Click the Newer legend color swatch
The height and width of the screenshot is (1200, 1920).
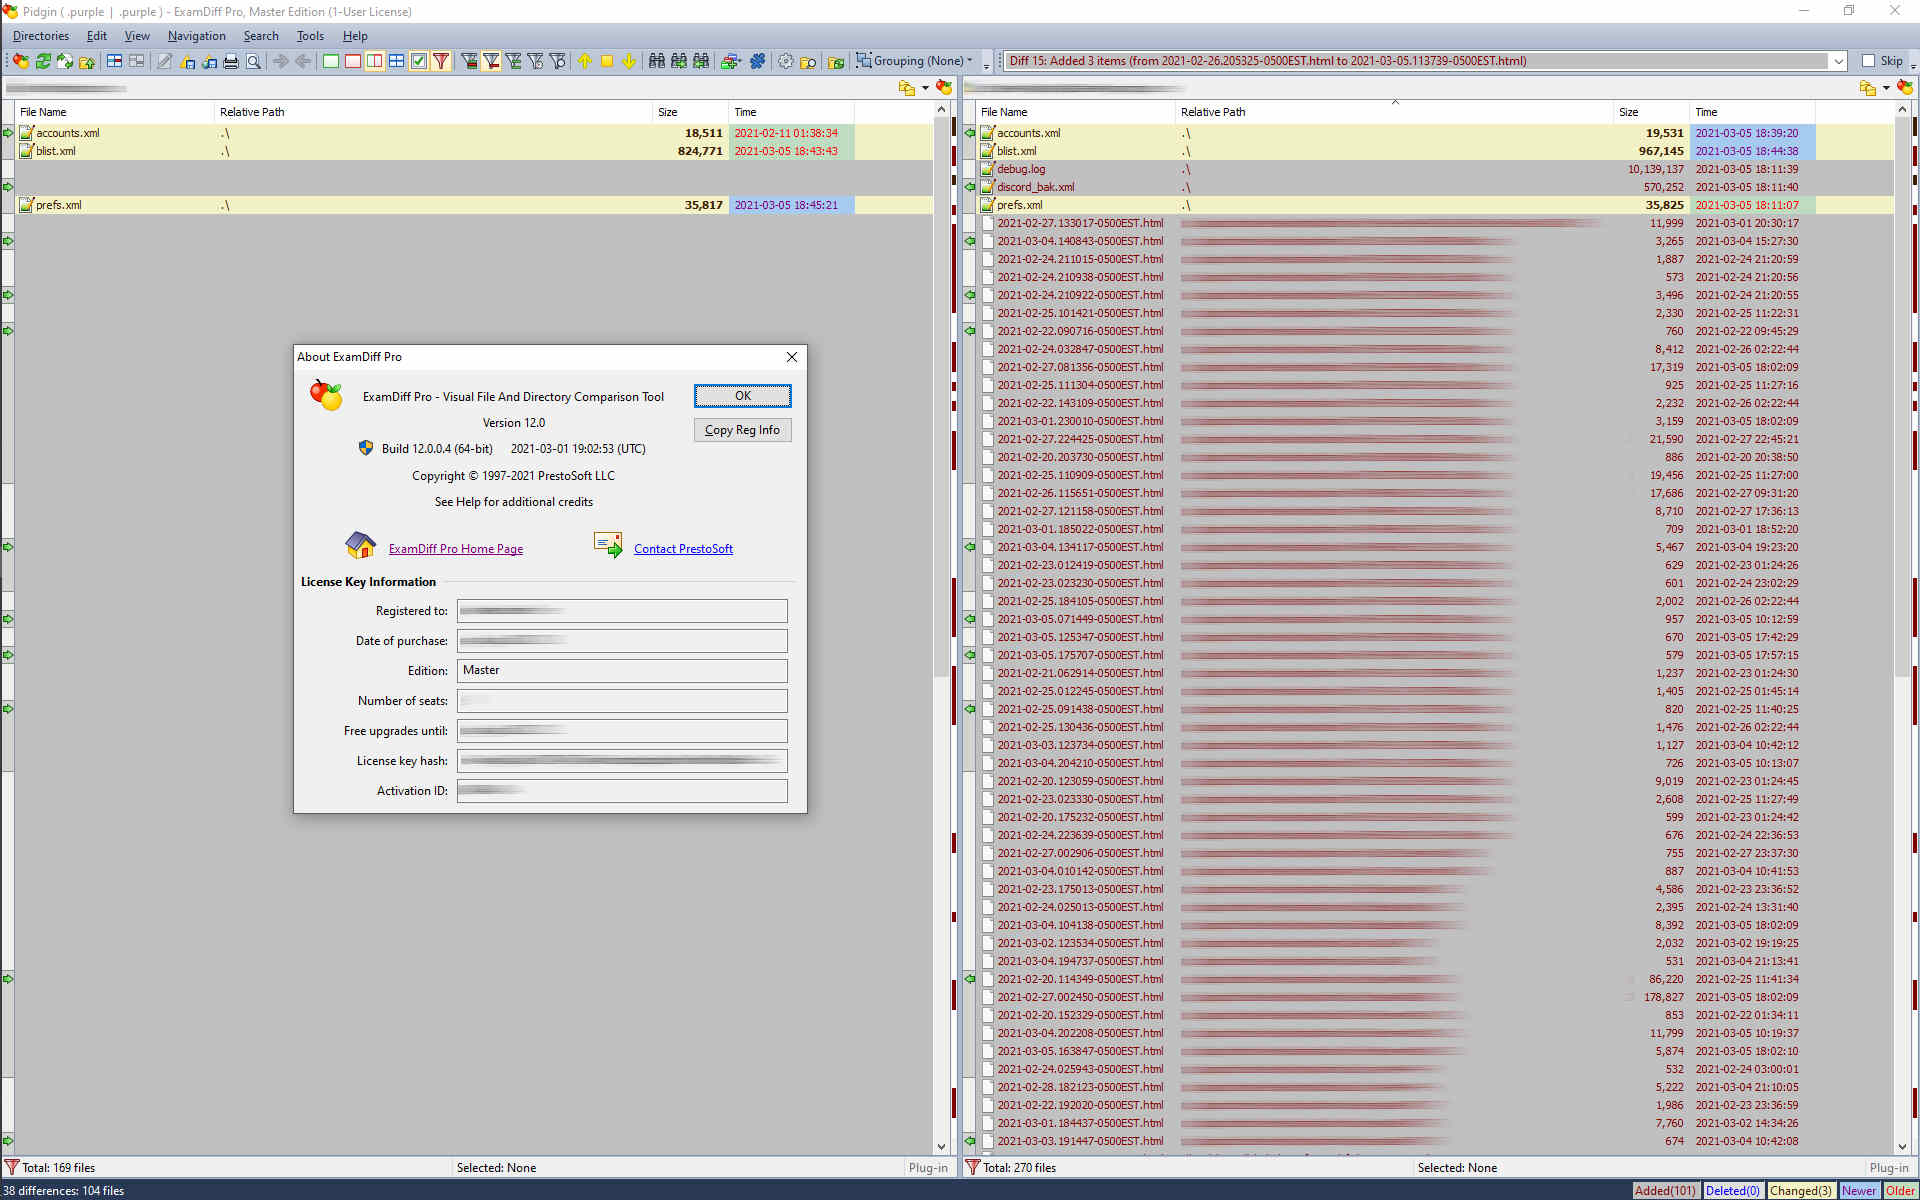coord(1859,1191)
